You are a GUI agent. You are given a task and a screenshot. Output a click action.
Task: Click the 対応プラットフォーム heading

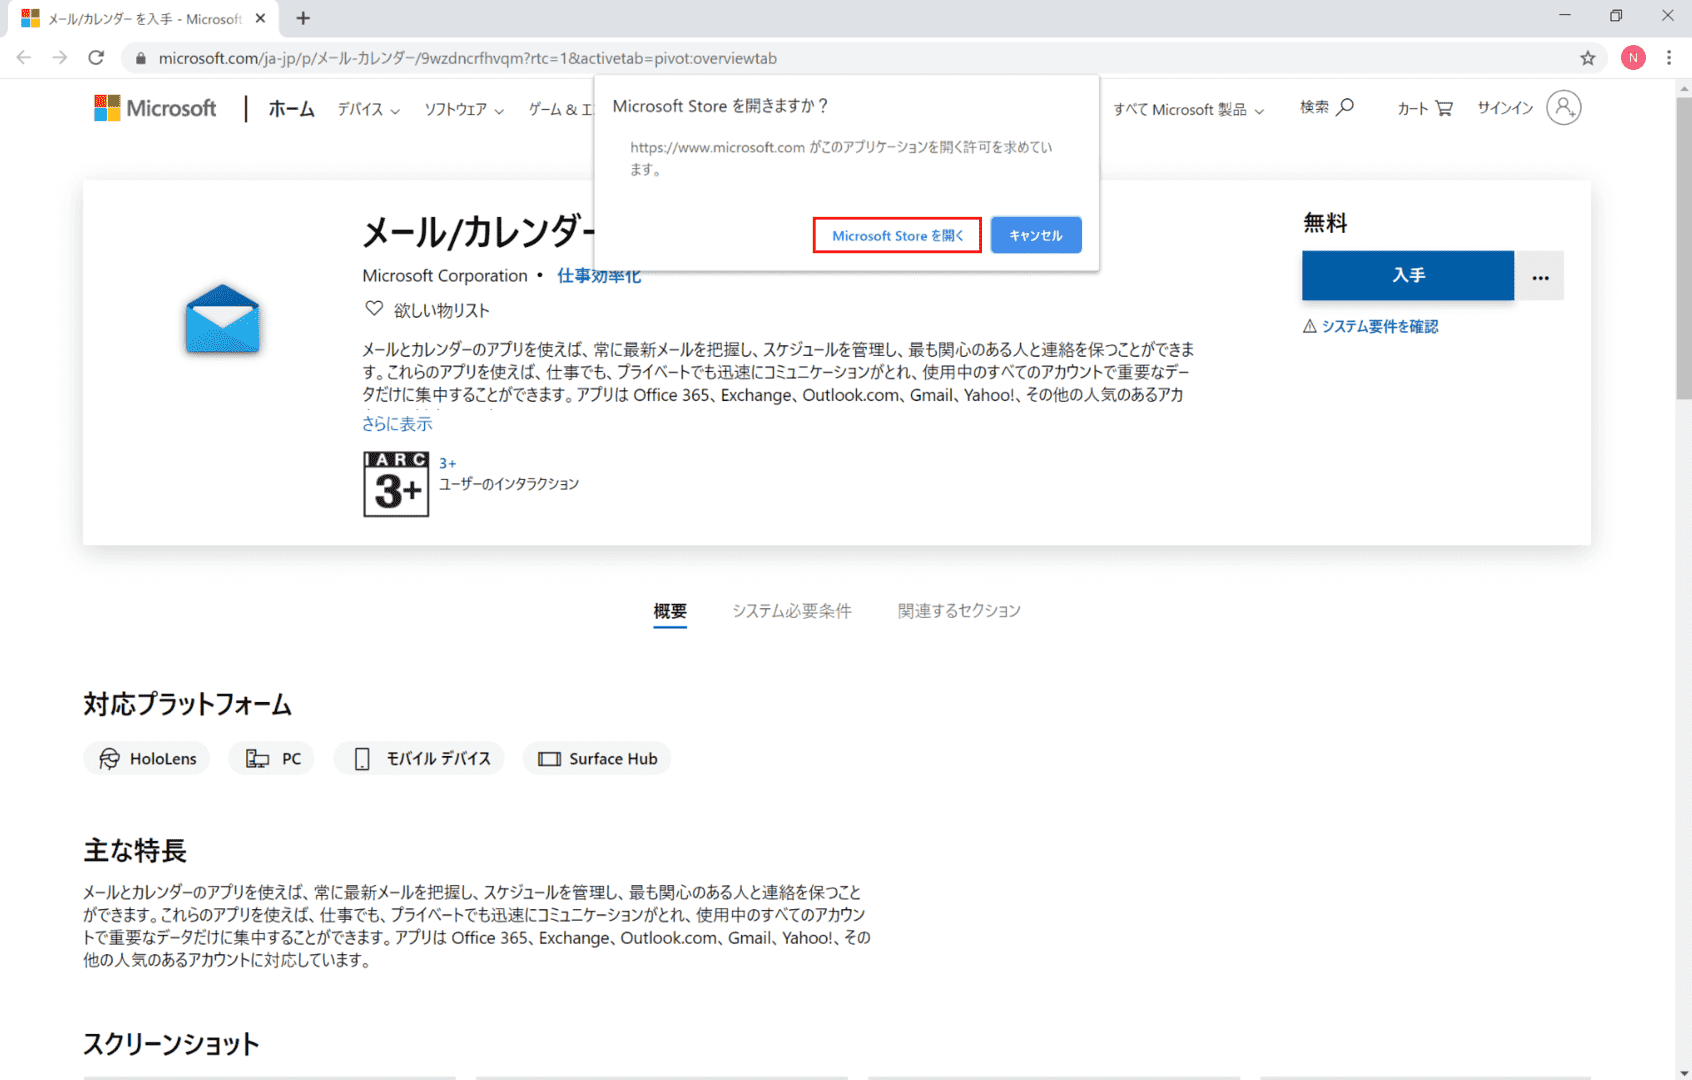coord(188,704)
